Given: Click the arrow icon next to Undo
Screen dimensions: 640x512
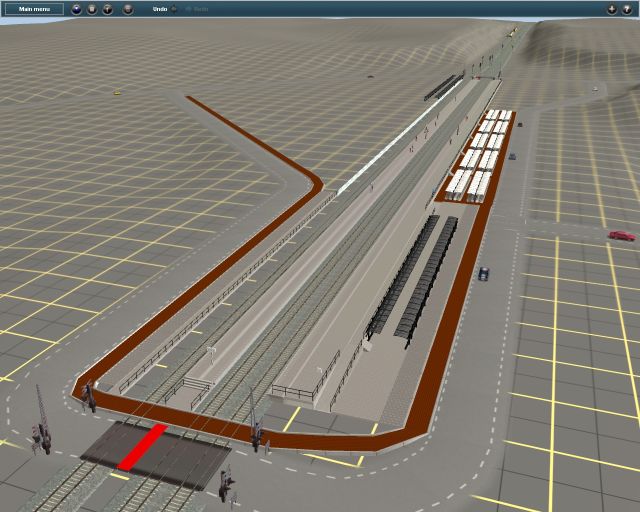Looking at the screenshot, I should [x=174, y=9].
